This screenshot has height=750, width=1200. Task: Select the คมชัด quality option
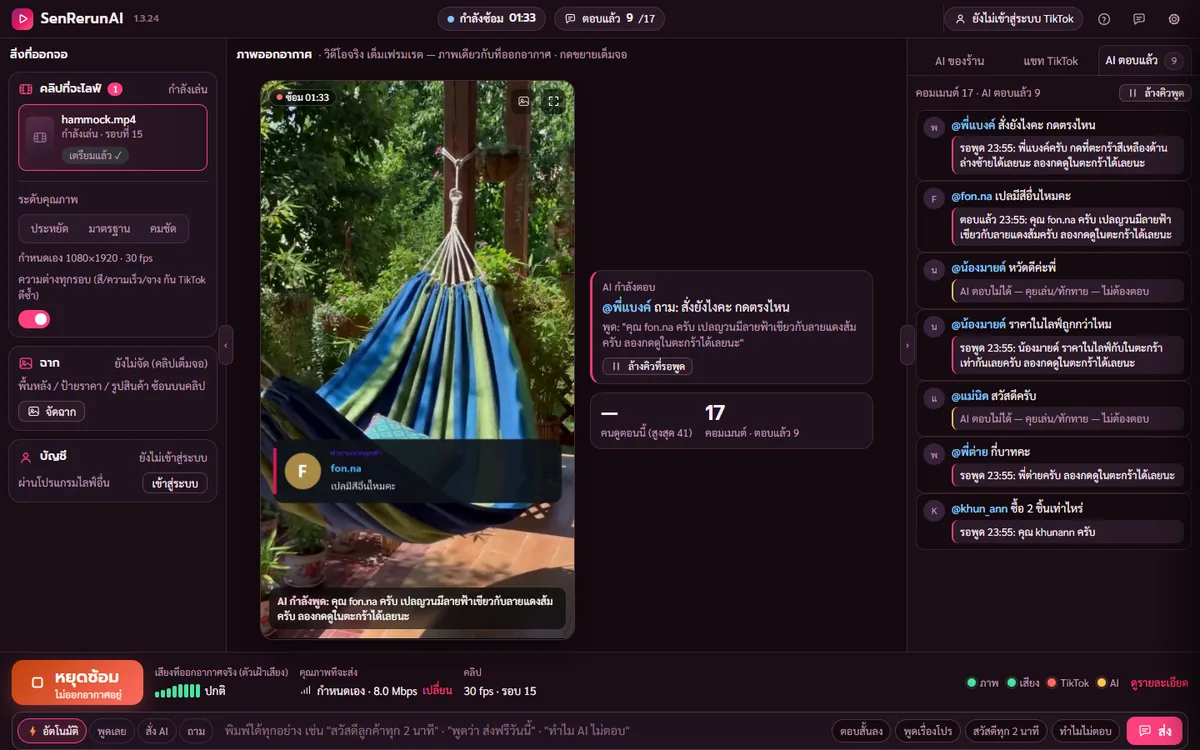[x=163, y=229]
